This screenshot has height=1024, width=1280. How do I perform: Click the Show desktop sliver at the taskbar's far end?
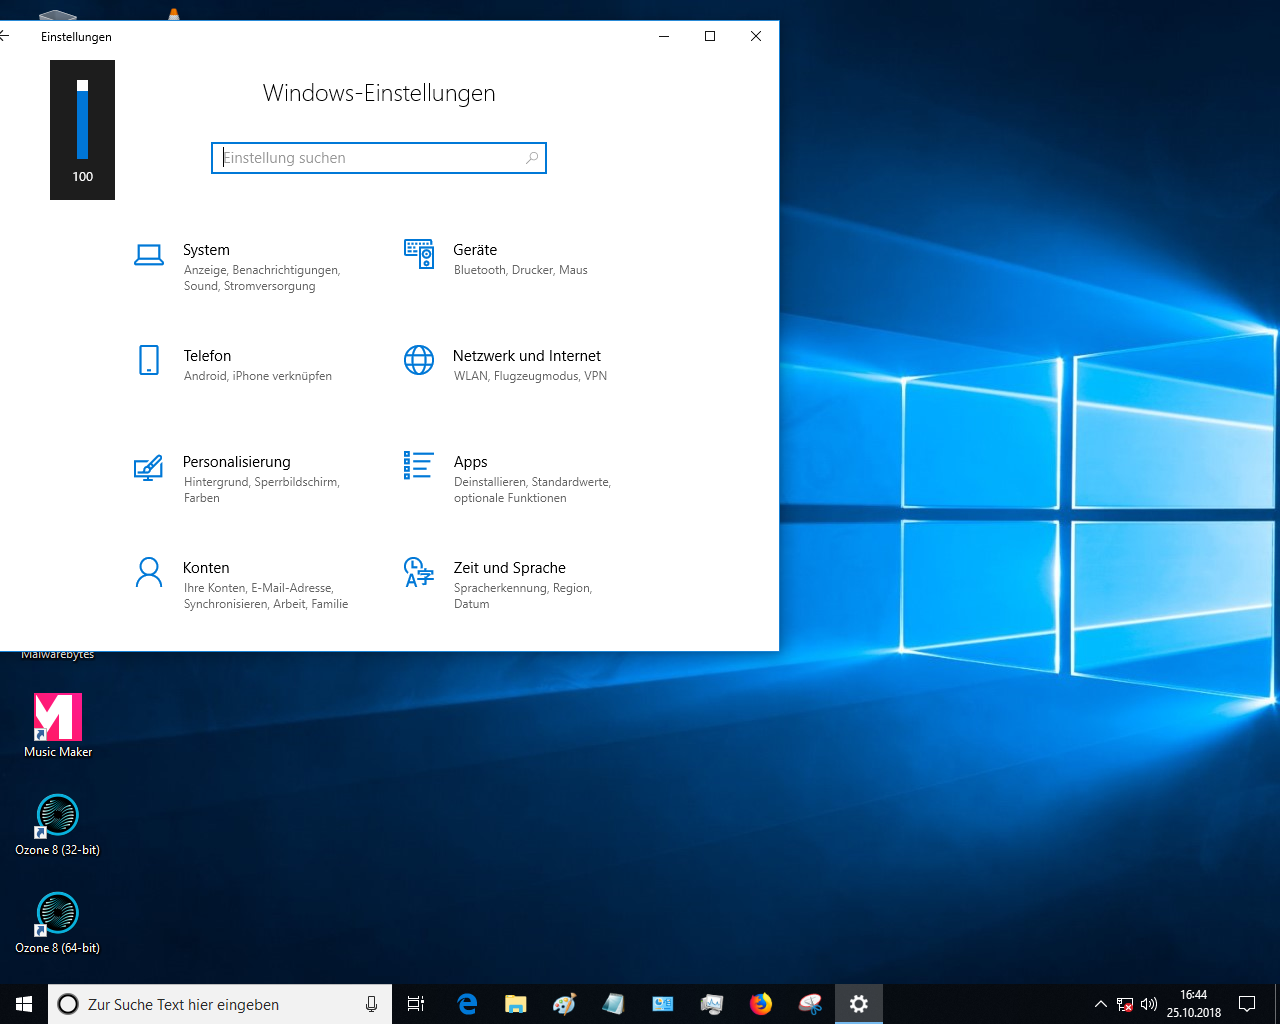coord(1277,1004)
